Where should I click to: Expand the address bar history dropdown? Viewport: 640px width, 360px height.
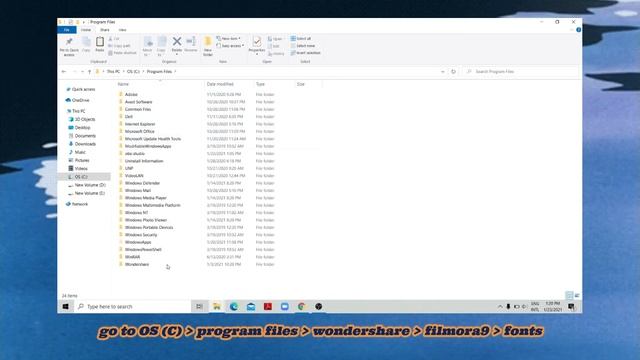(442, 71)
